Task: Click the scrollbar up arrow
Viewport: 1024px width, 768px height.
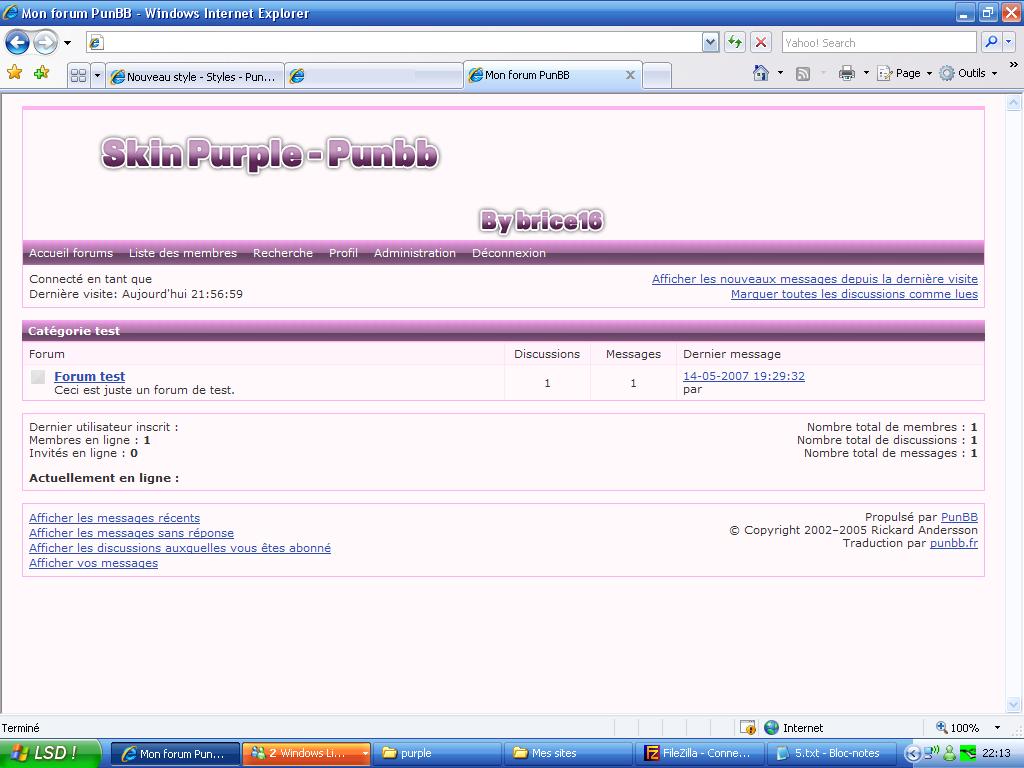Action: (x=1014, y=102)
